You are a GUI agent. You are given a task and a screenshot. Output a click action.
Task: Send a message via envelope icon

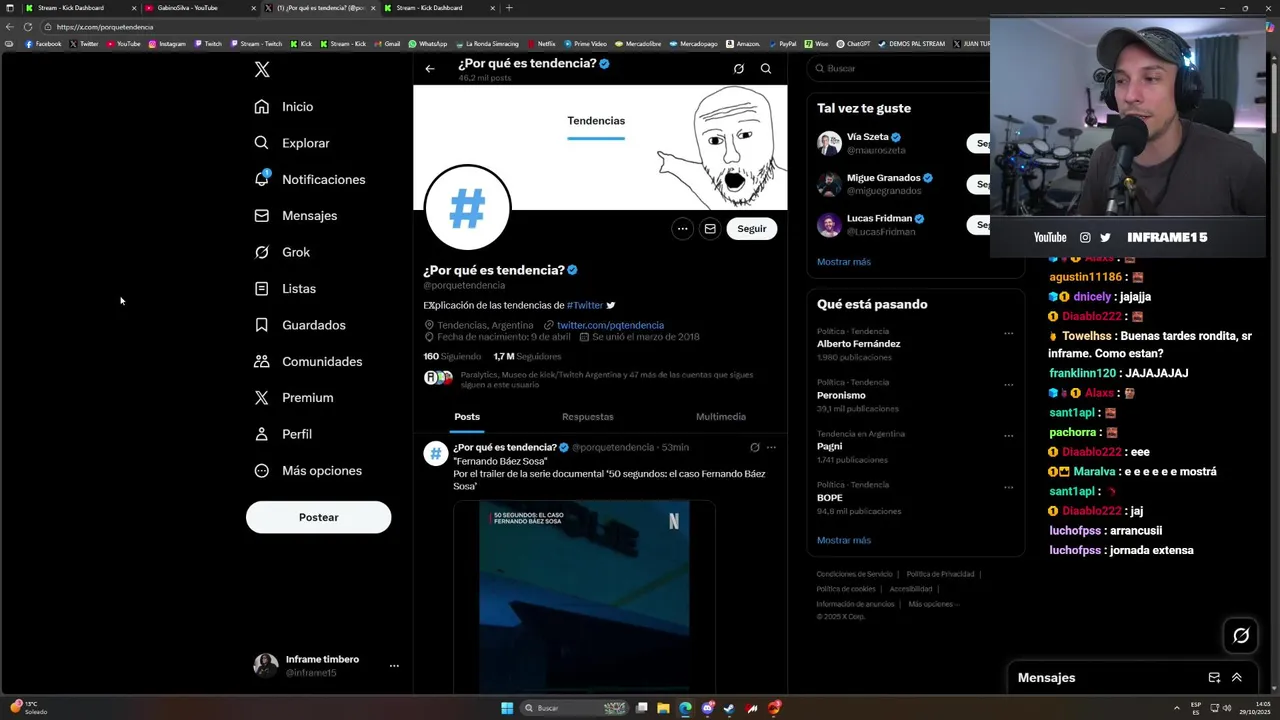click(x=710, y=229)
